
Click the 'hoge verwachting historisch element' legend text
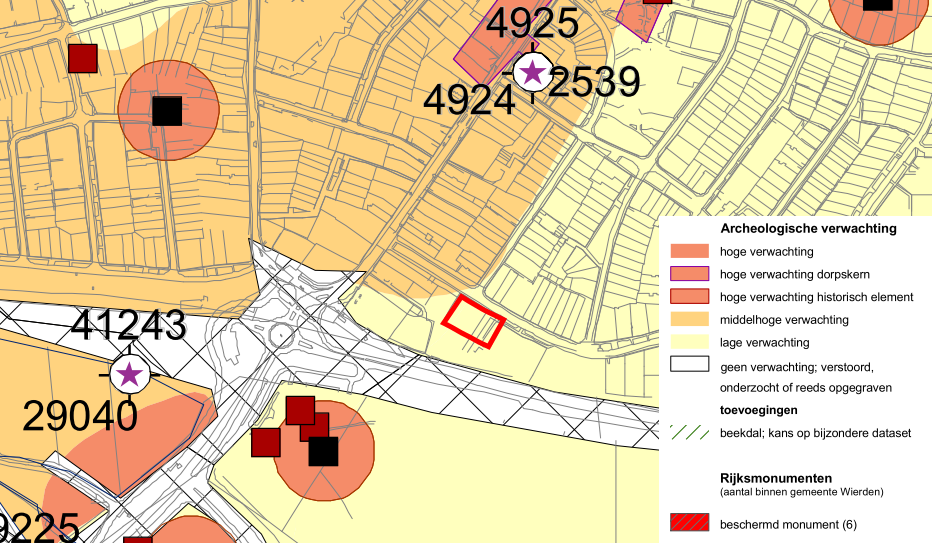coord(817,296)
